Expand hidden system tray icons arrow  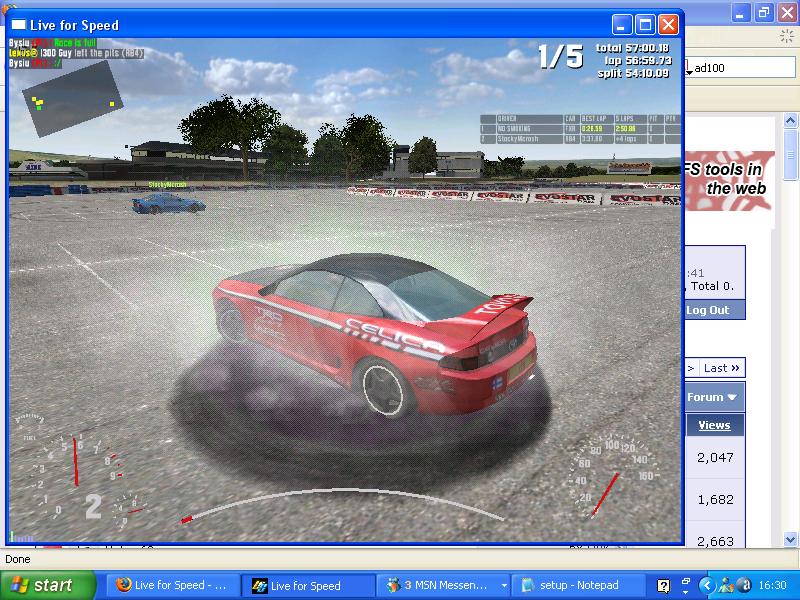(707, 585)
